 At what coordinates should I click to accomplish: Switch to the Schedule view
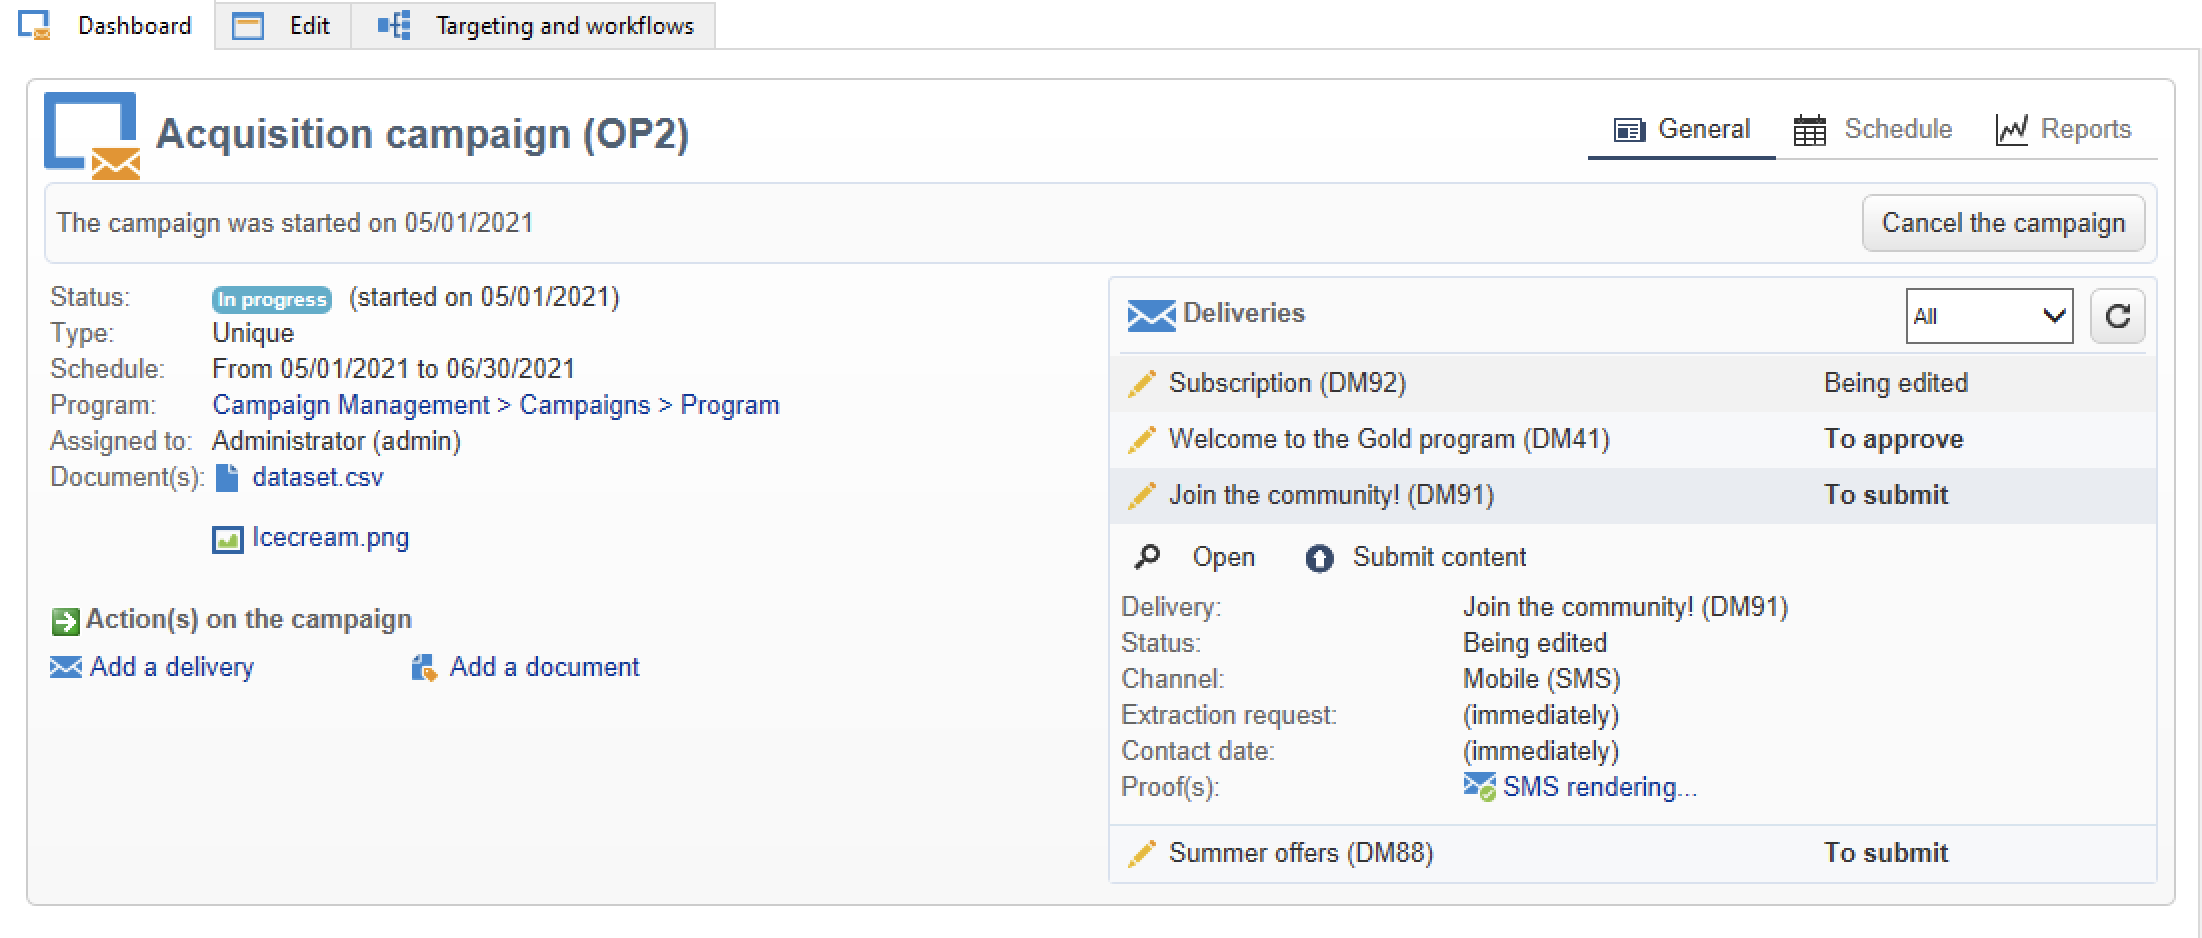[1871, 129]
